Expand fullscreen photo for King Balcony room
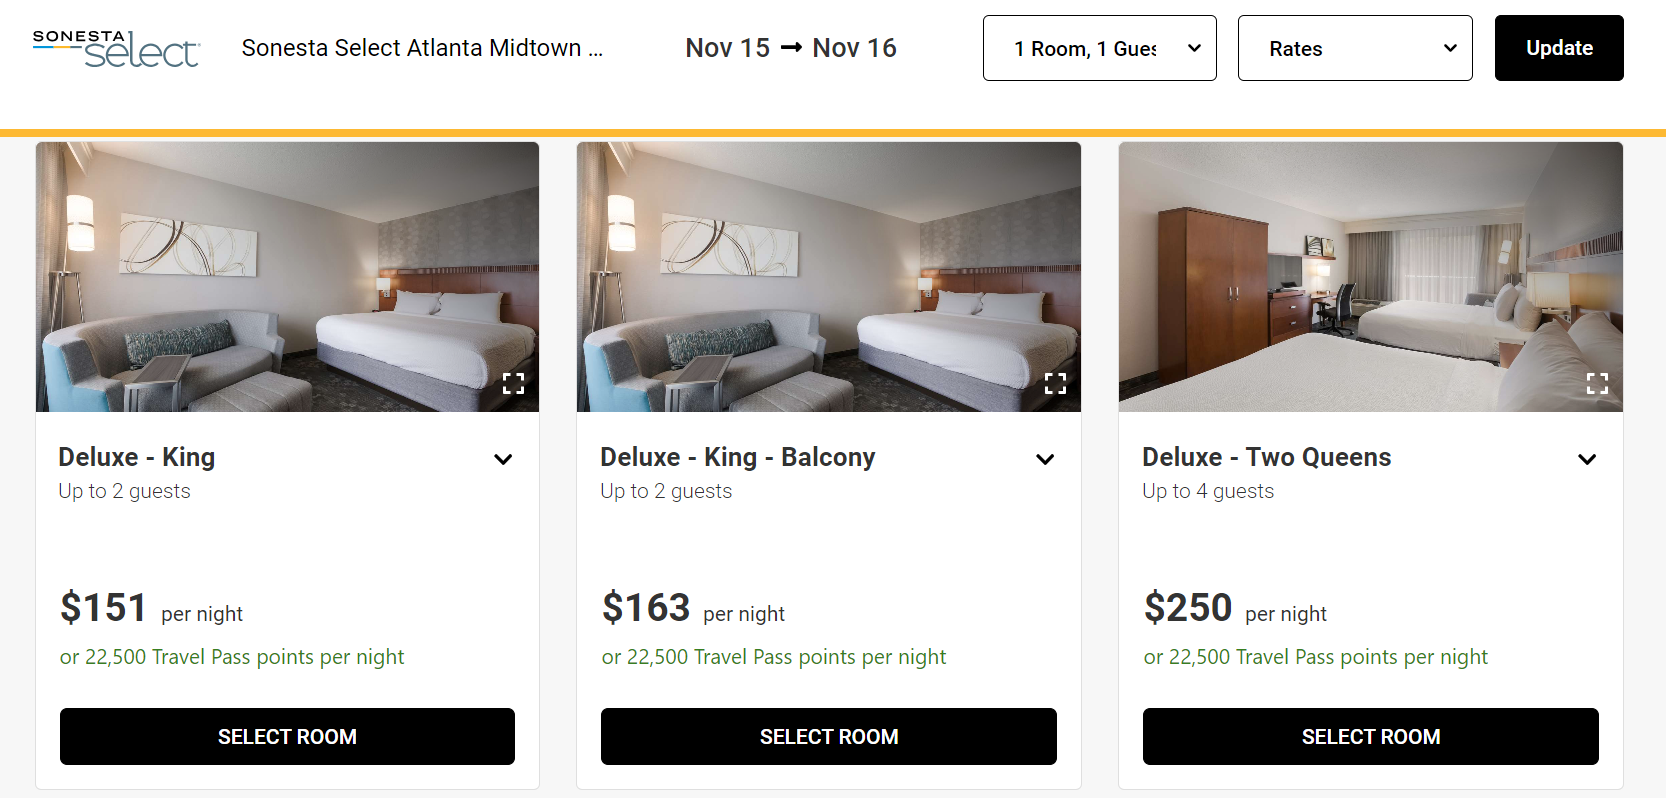 pyautogui.click(x=1055, y=383)
